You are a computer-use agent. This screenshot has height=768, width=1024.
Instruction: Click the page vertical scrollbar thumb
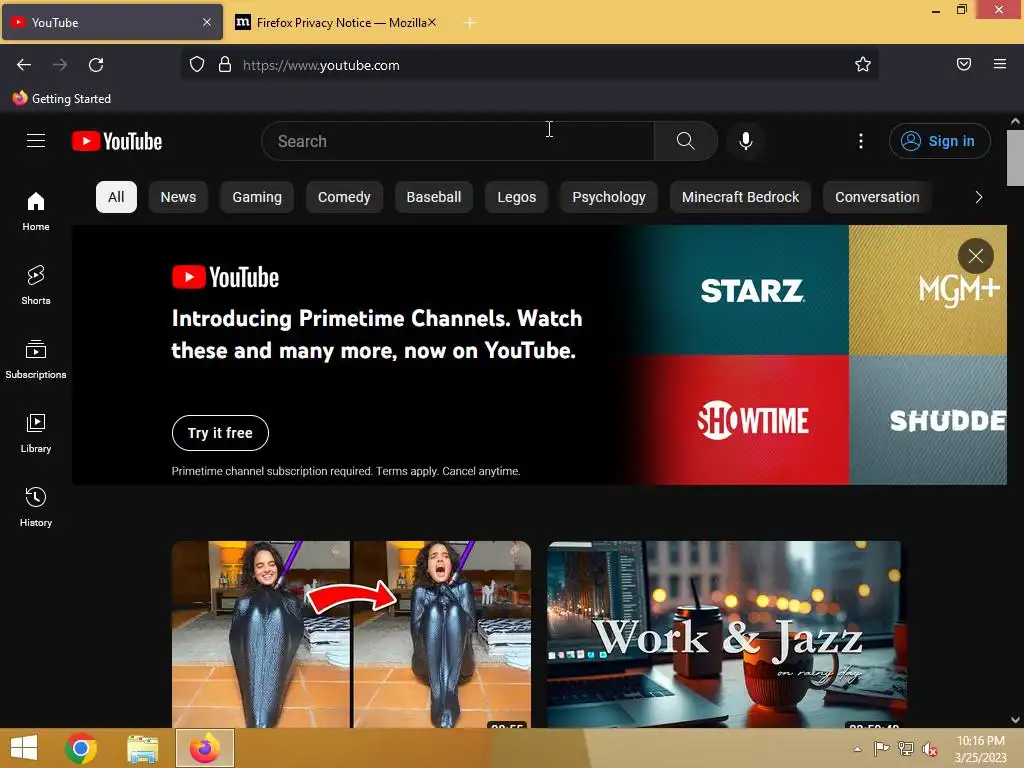(1015, 158)
